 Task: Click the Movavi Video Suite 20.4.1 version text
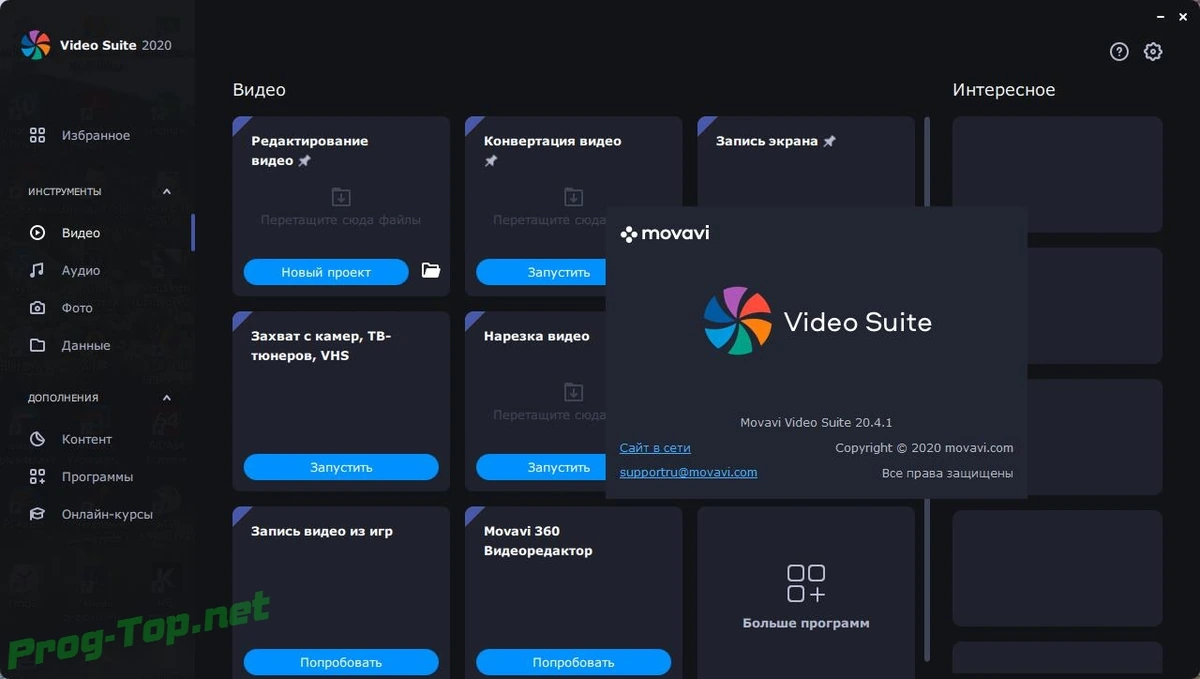(816, 422)
